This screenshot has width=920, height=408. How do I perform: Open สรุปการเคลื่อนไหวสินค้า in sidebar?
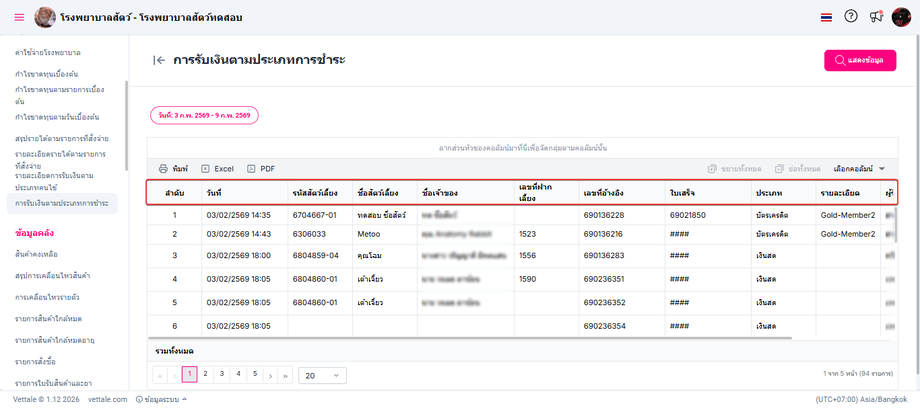(52, 275)
